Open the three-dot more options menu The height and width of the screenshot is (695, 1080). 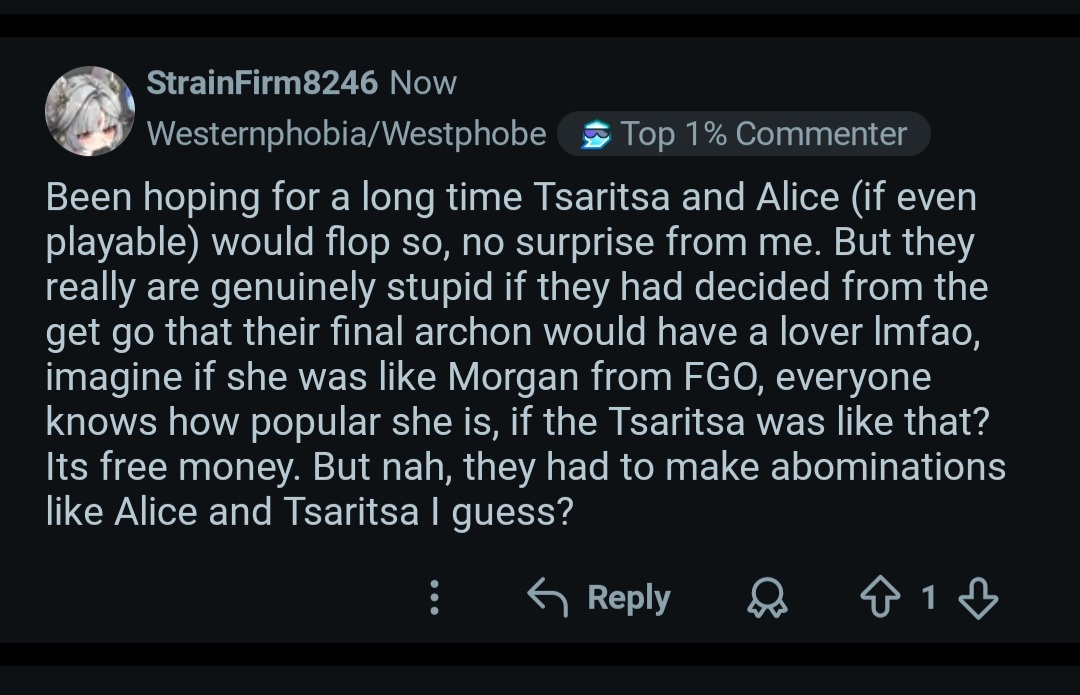[434, 597]
